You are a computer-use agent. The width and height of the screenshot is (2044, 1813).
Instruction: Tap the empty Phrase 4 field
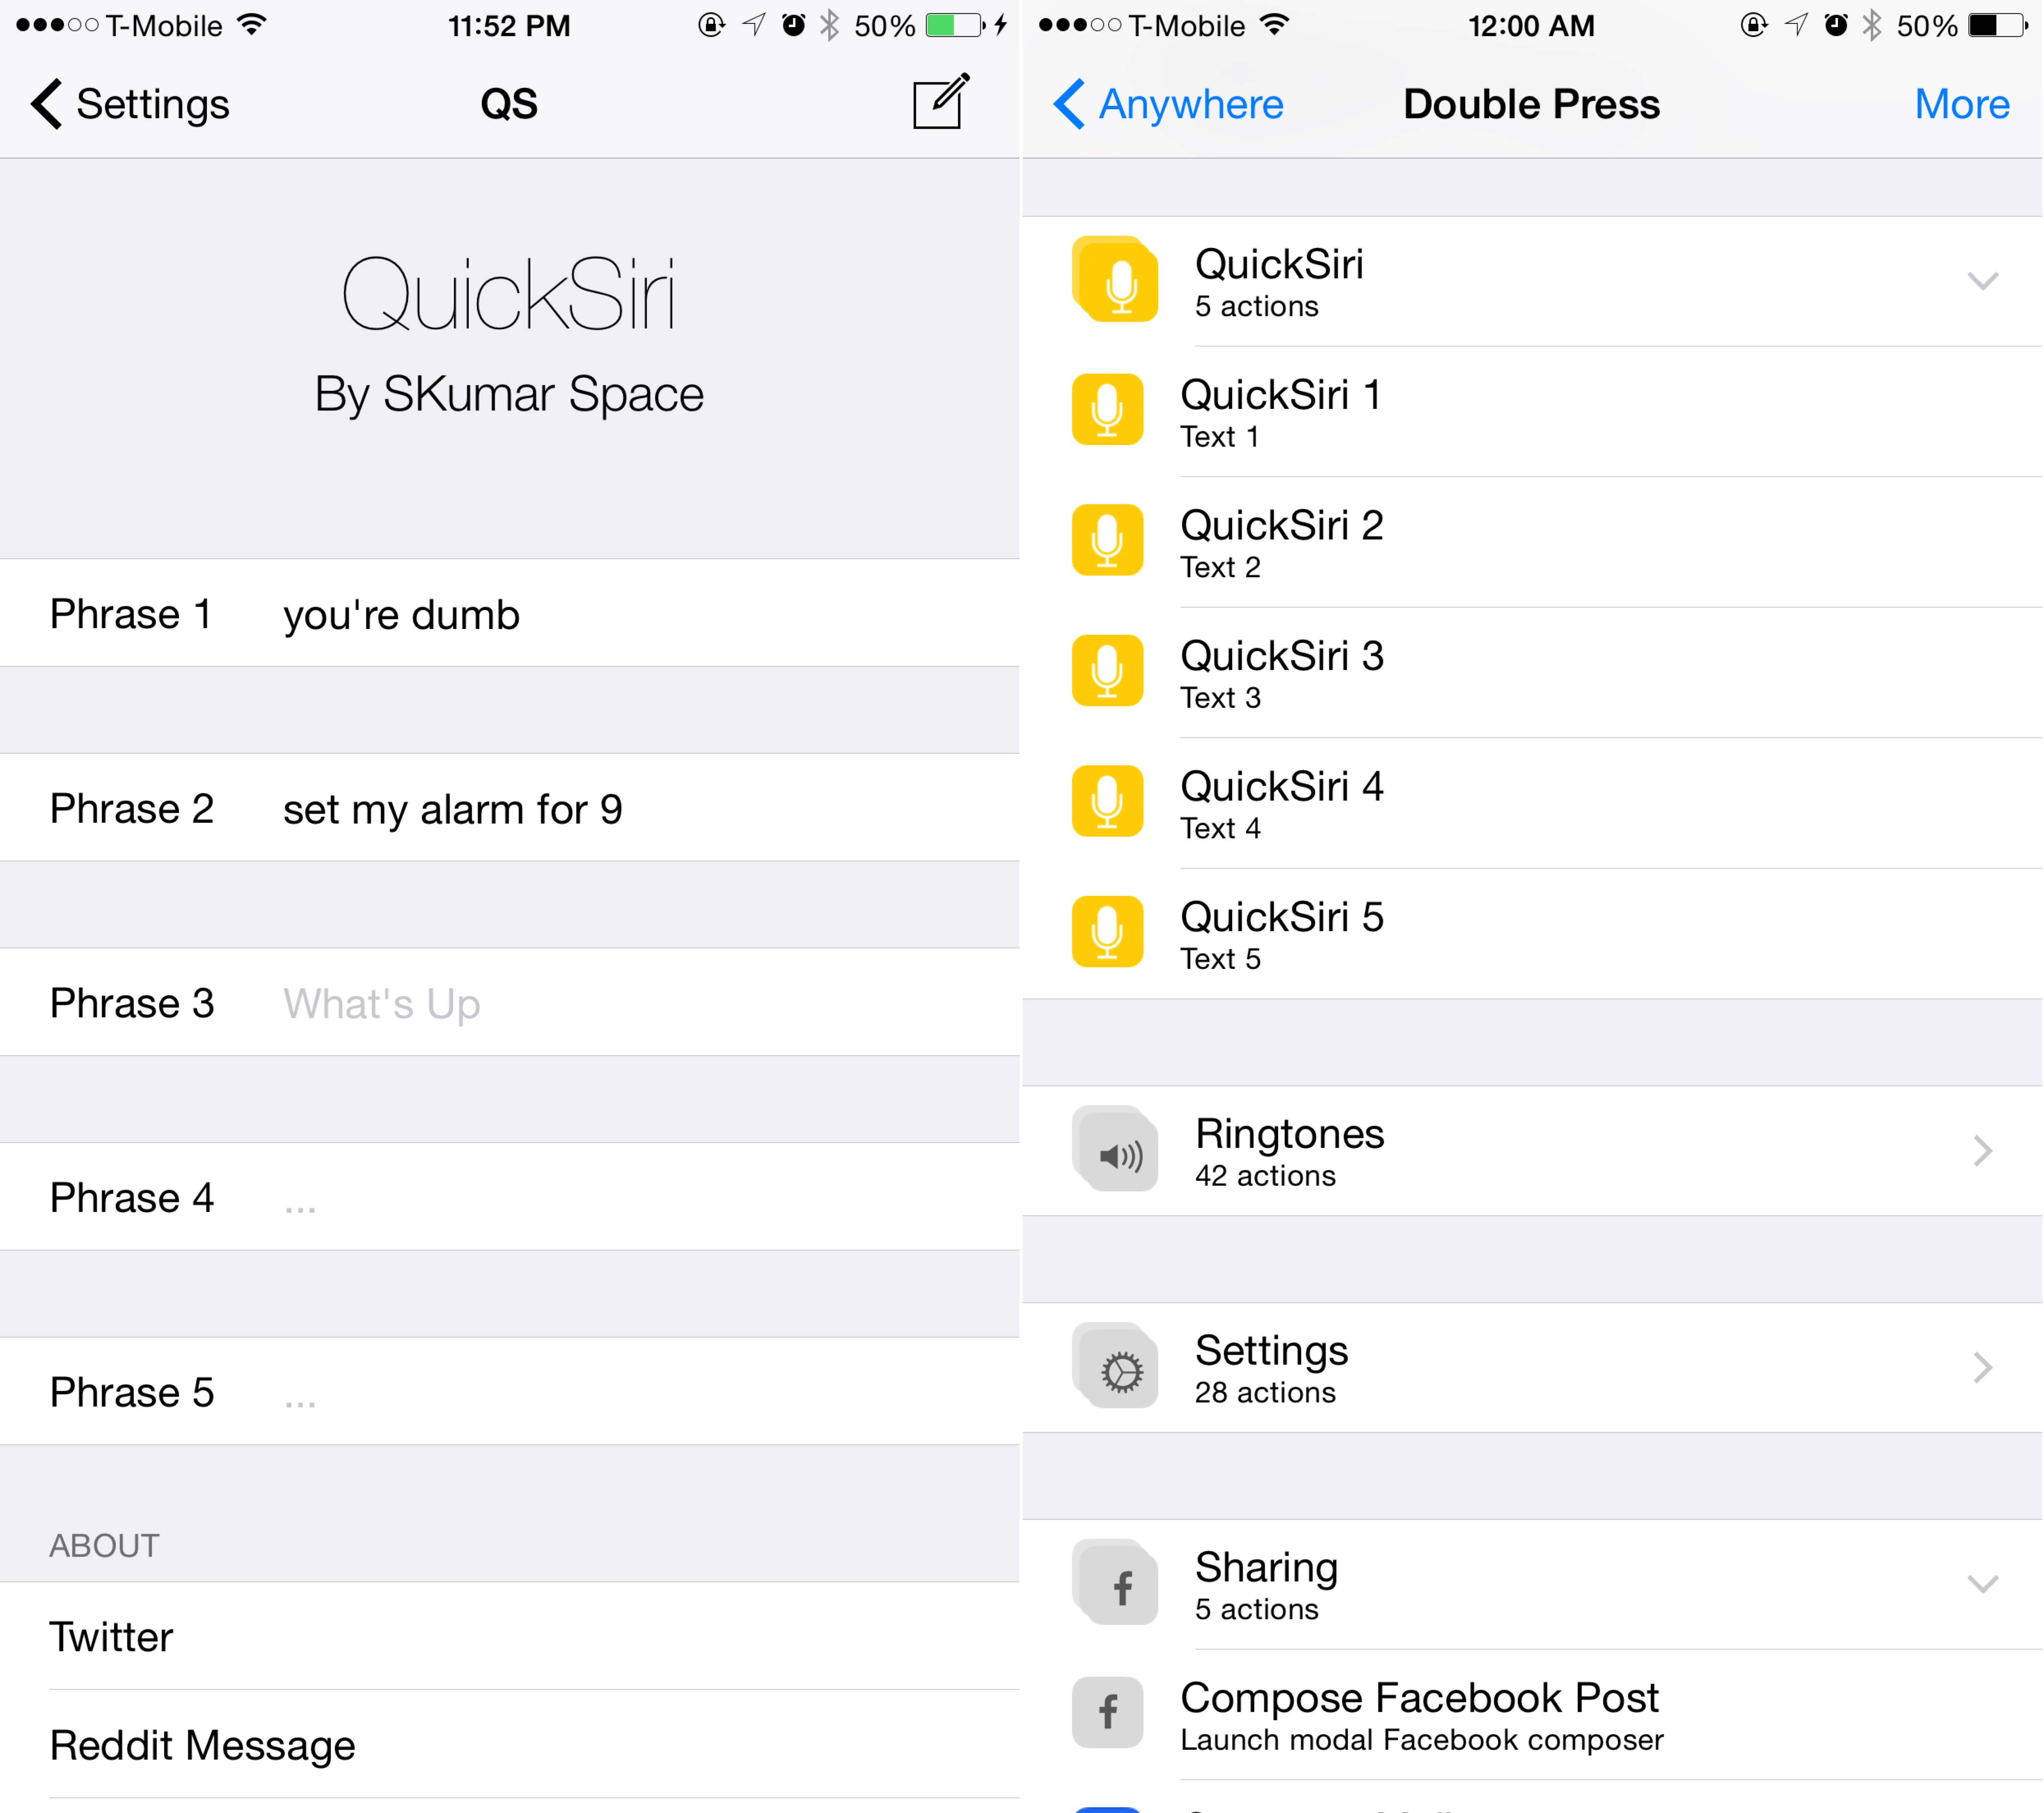(650, 1198)
